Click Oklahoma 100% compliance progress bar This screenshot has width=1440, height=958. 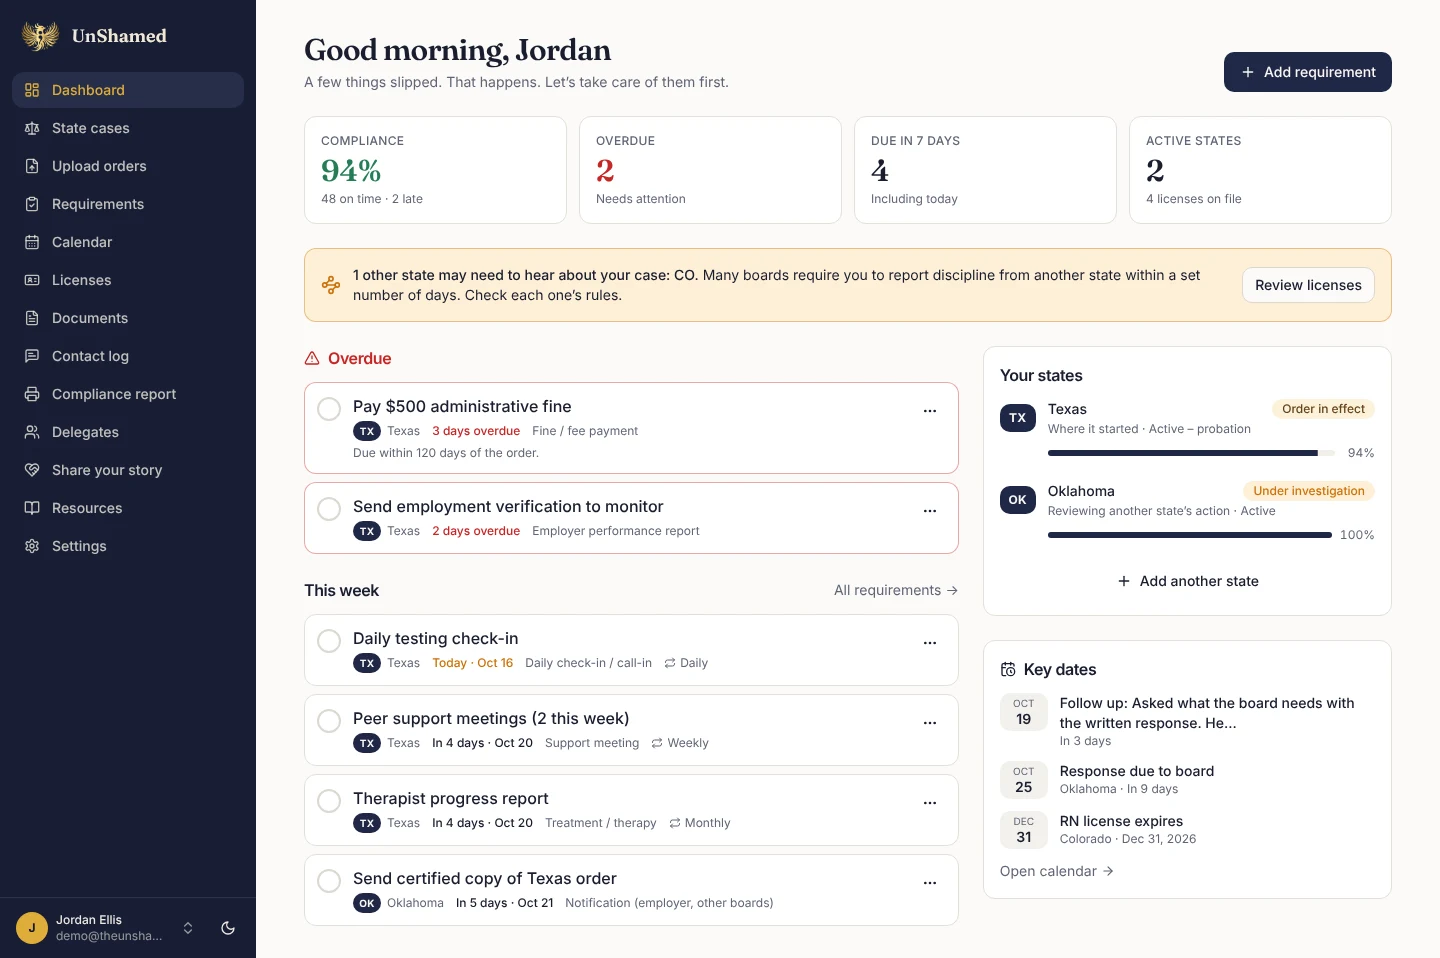[1190, 535]
